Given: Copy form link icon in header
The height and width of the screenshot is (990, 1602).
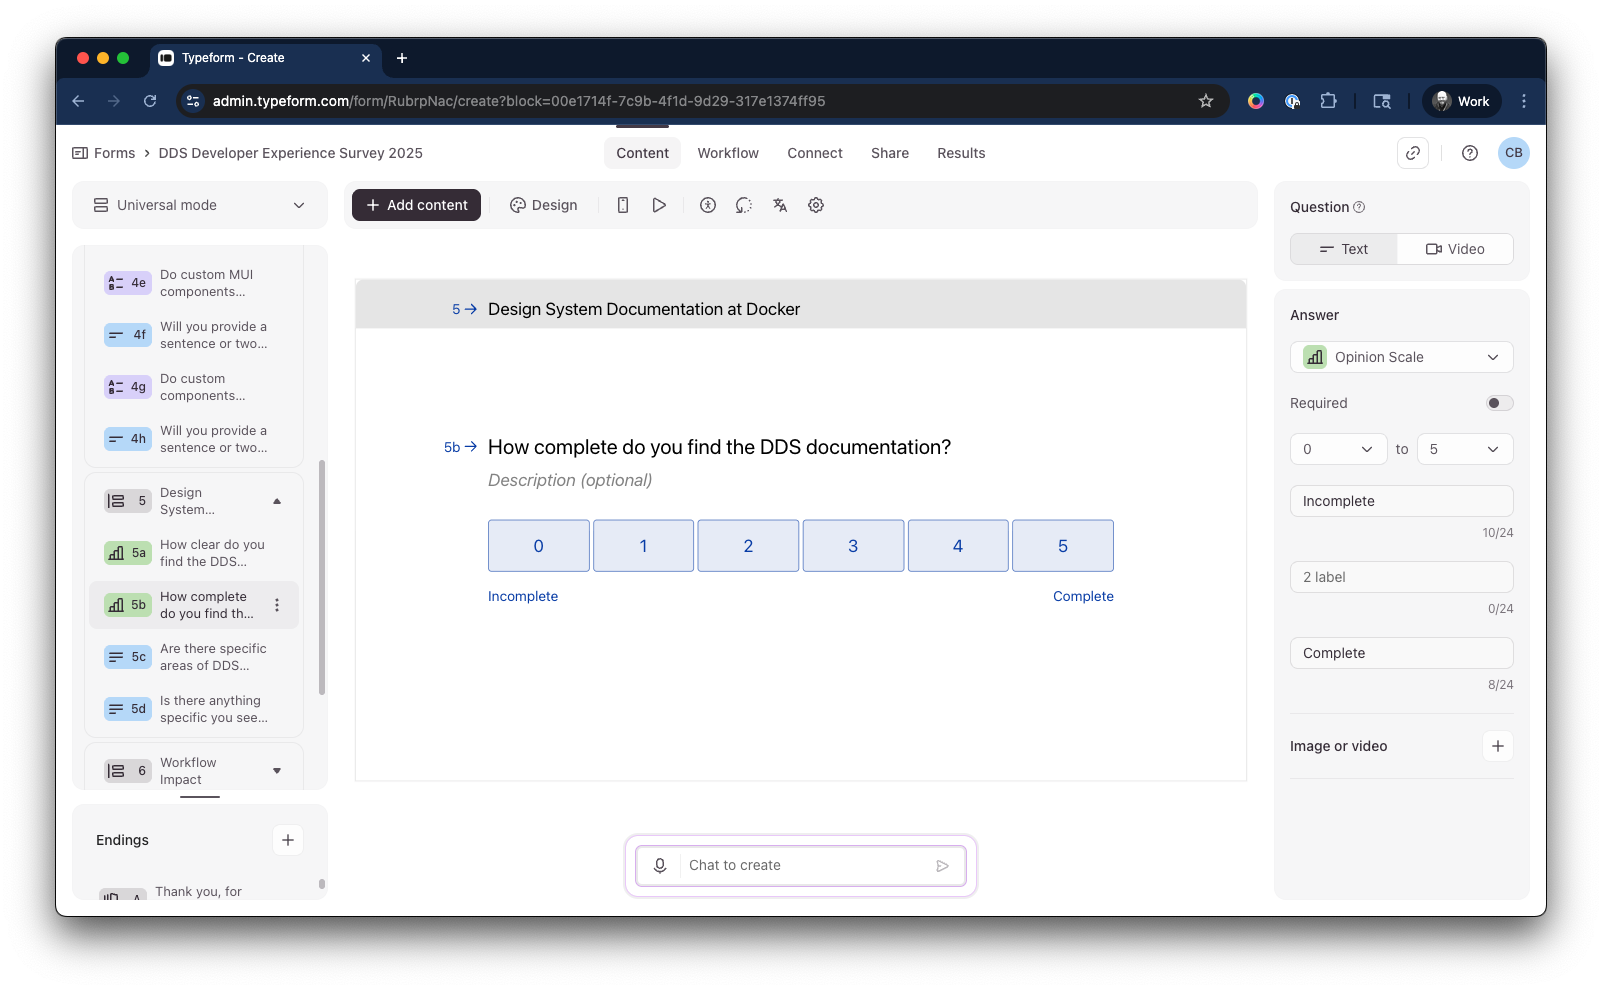Looking at the screenshot, I should pos(1413,153).
